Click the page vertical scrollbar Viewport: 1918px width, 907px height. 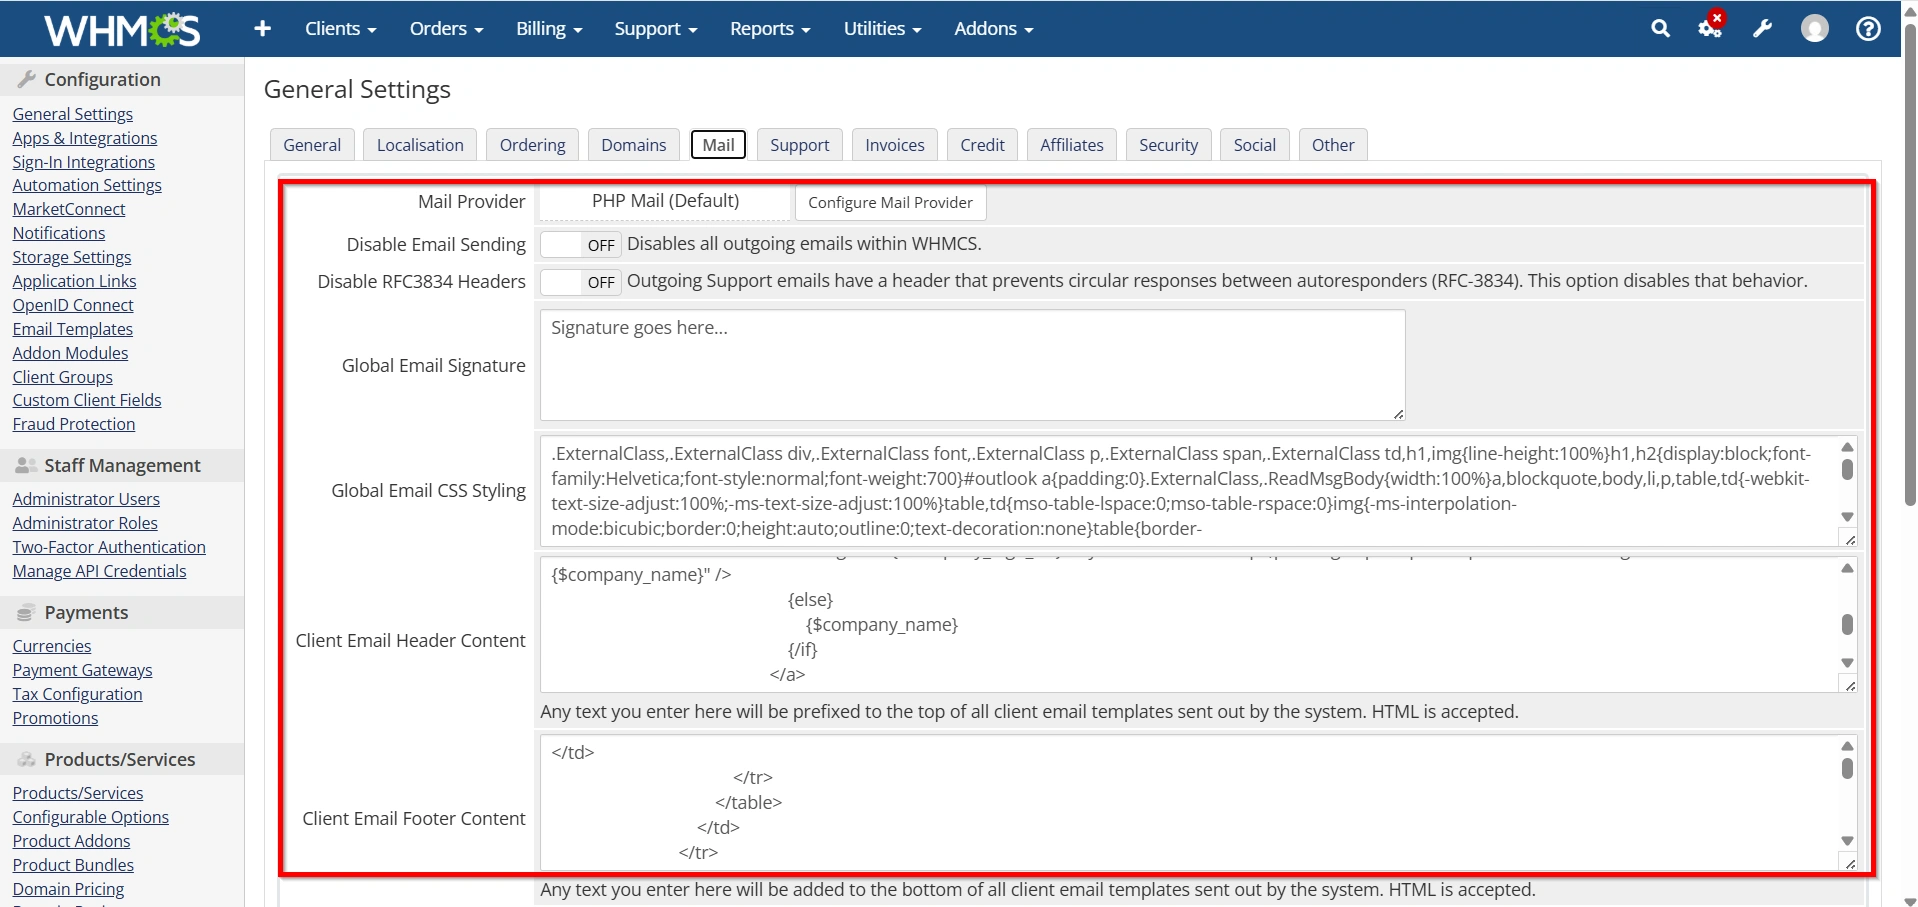1910,266
